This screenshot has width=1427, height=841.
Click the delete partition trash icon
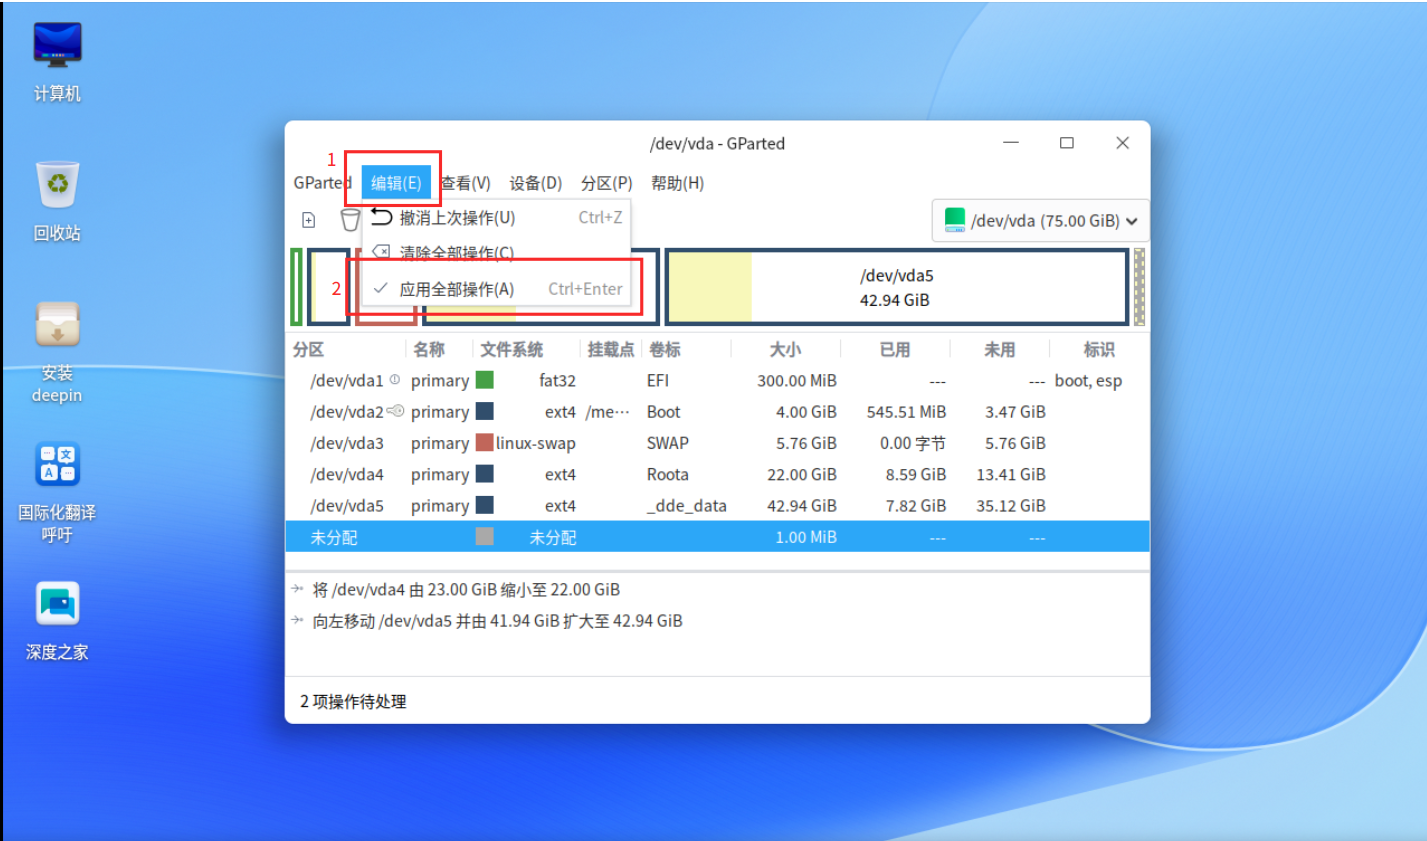(x=349, y=220)
